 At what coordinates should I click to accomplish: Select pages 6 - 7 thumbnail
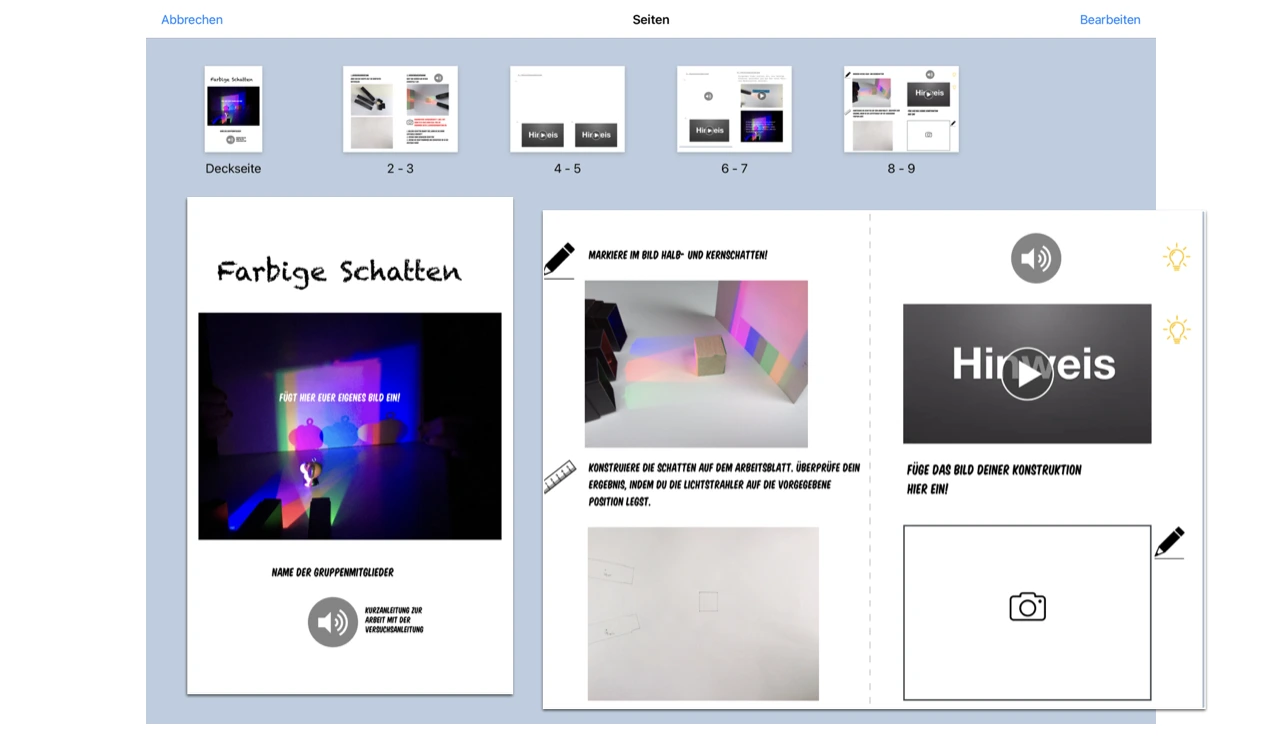pos(734,109)
